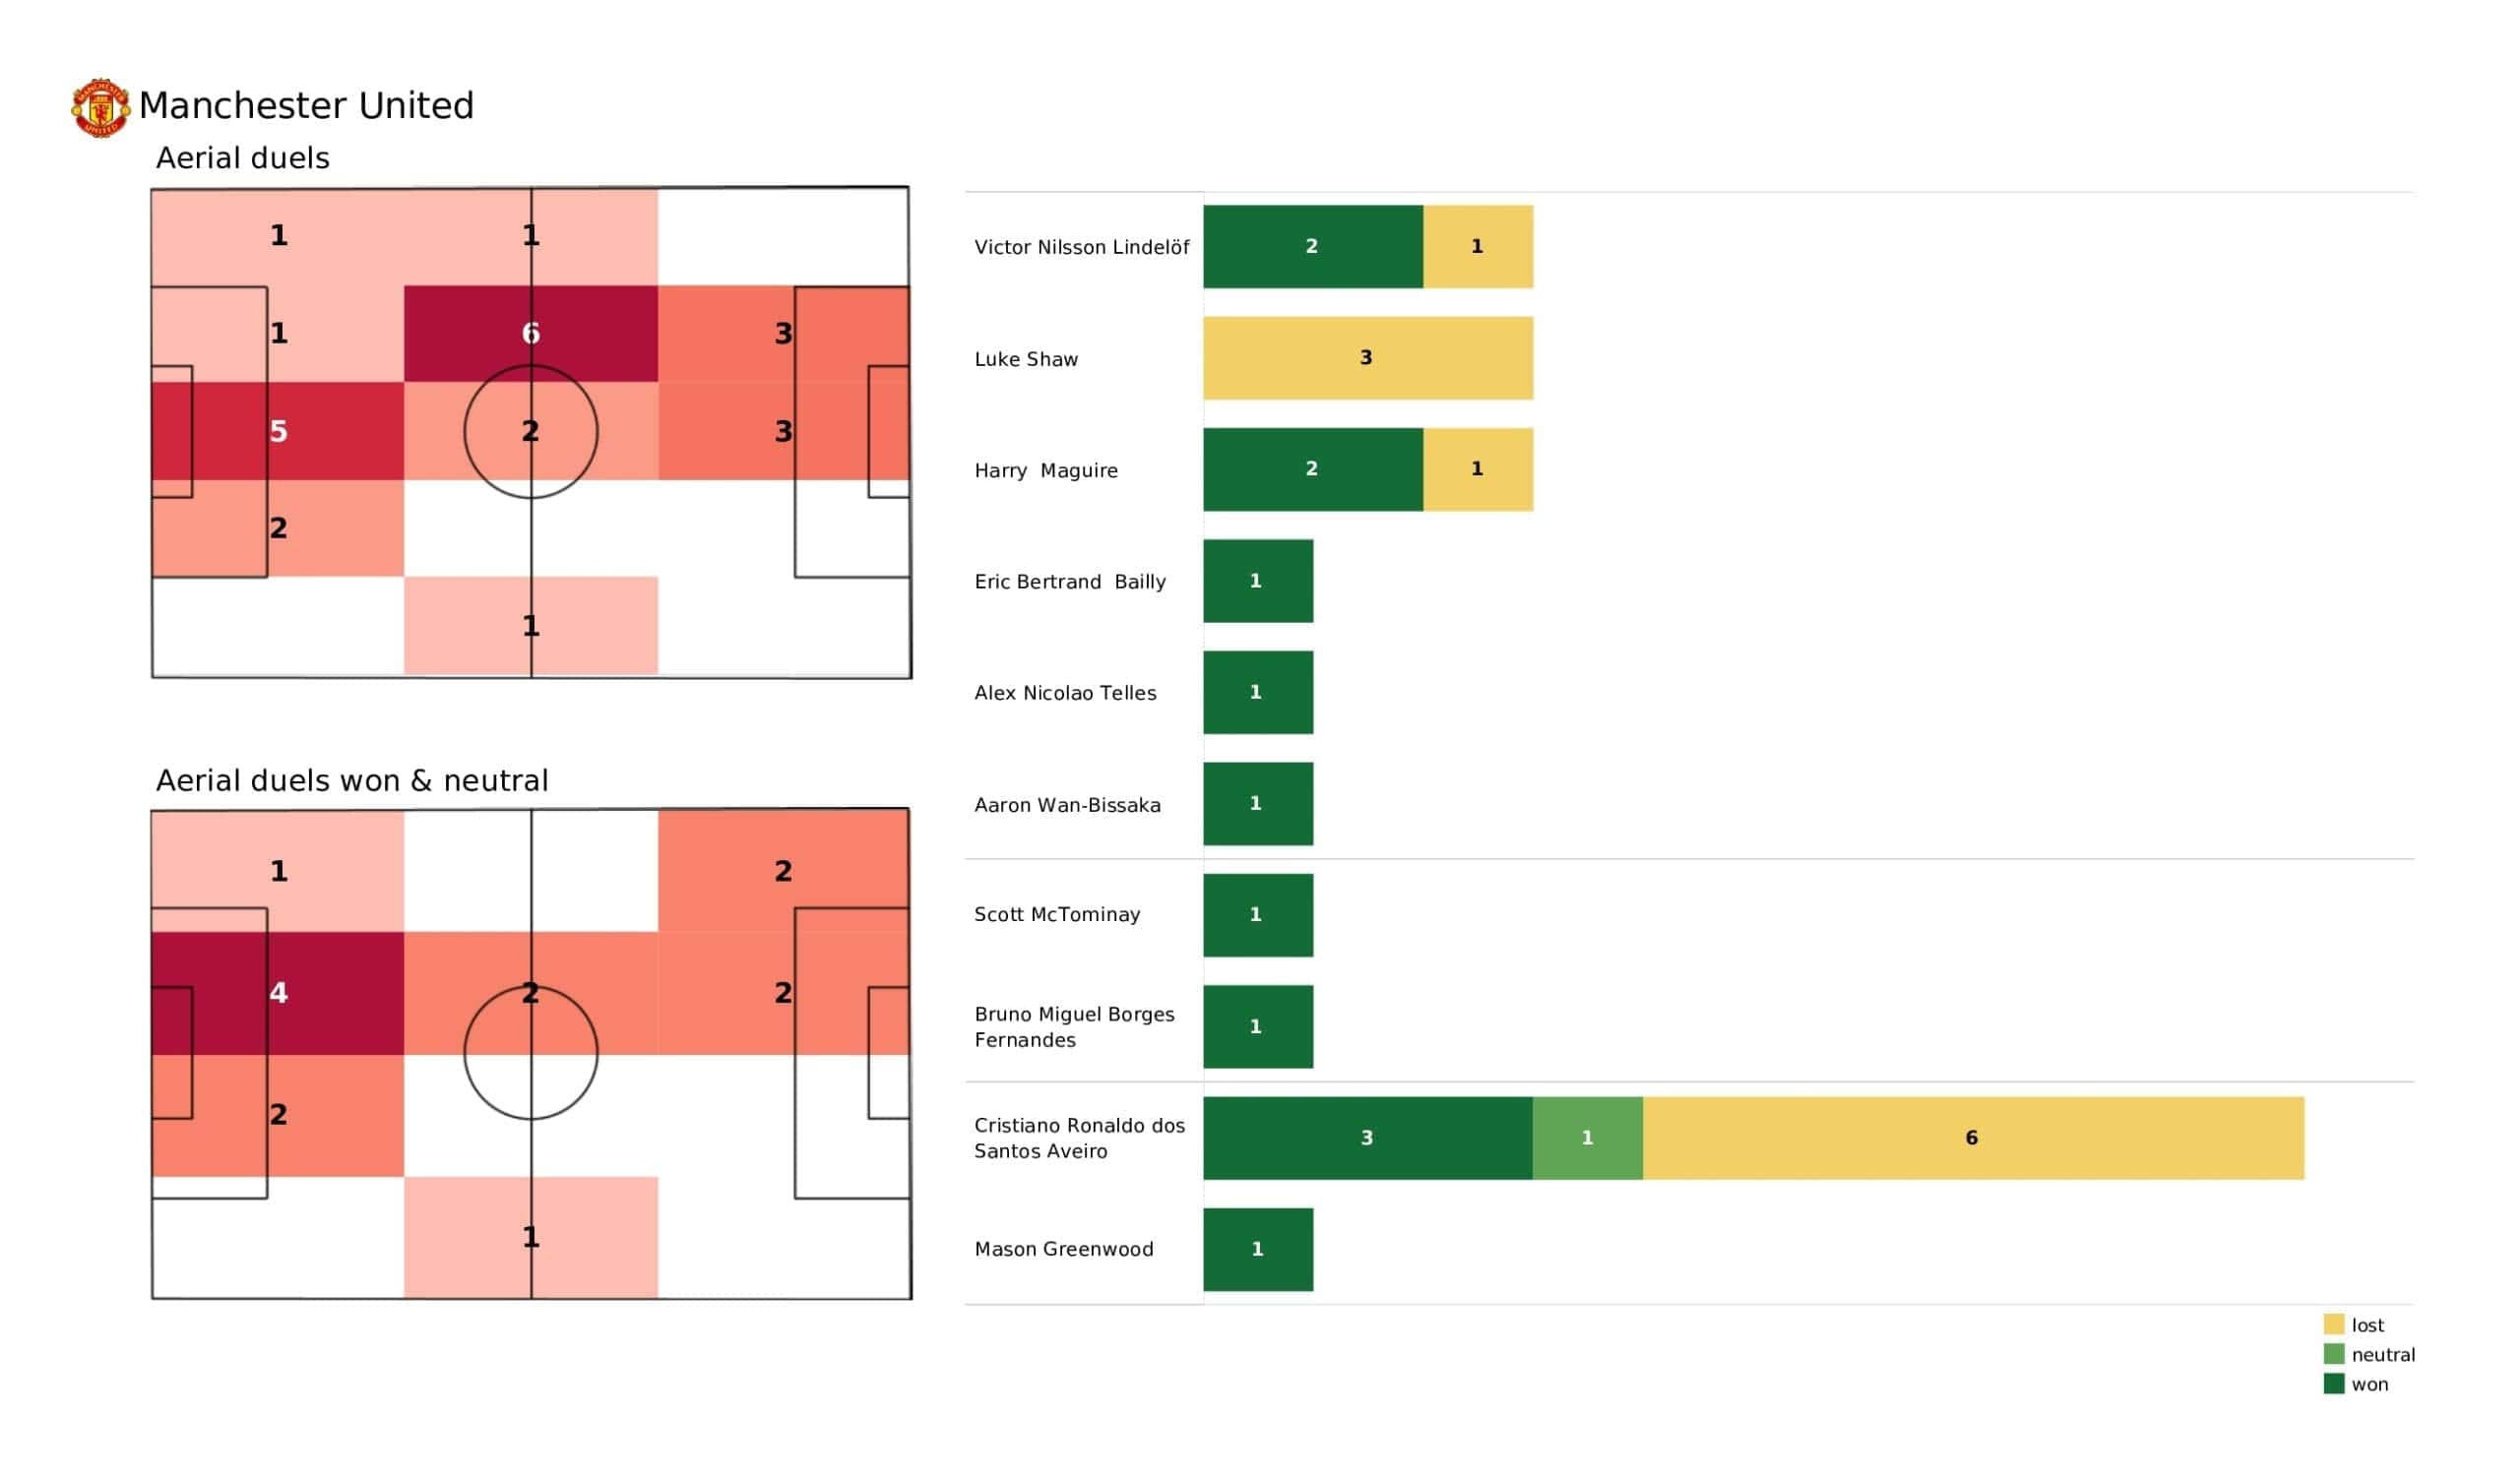
Task: Click Luke Shaw's yellow lost bar
Action: [1367, 358]
